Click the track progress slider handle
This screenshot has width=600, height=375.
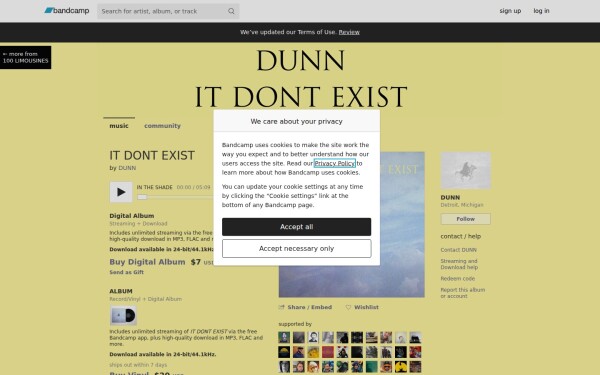tap(142, 197)
